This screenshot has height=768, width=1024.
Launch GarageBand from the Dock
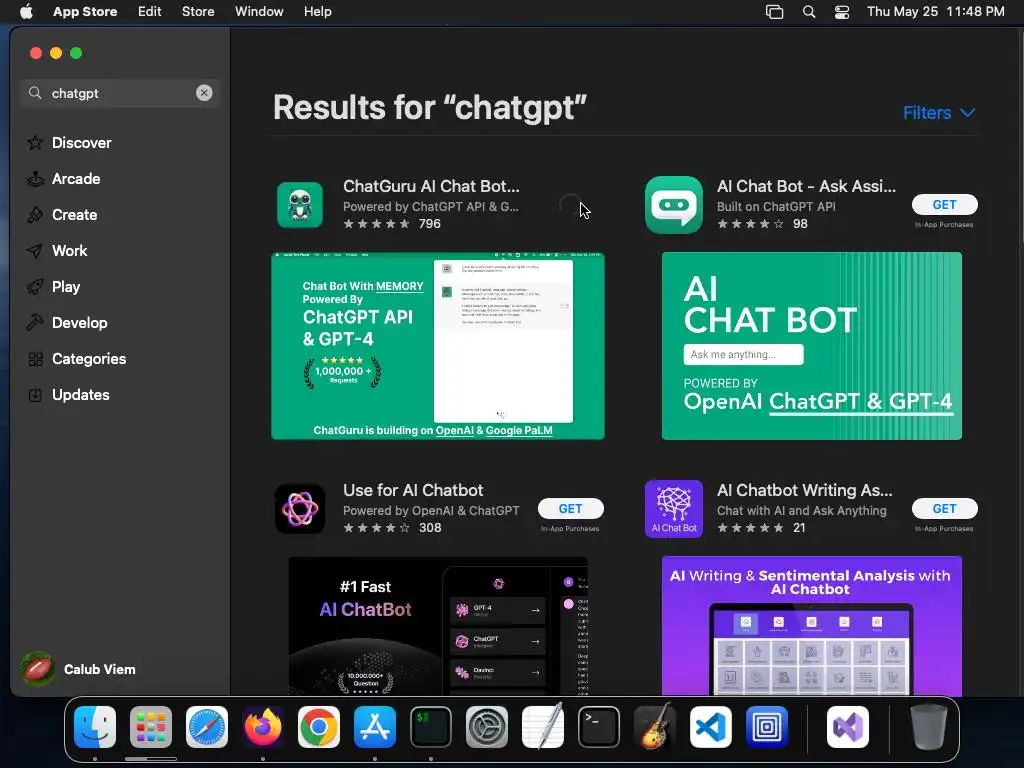click(655, 726)
